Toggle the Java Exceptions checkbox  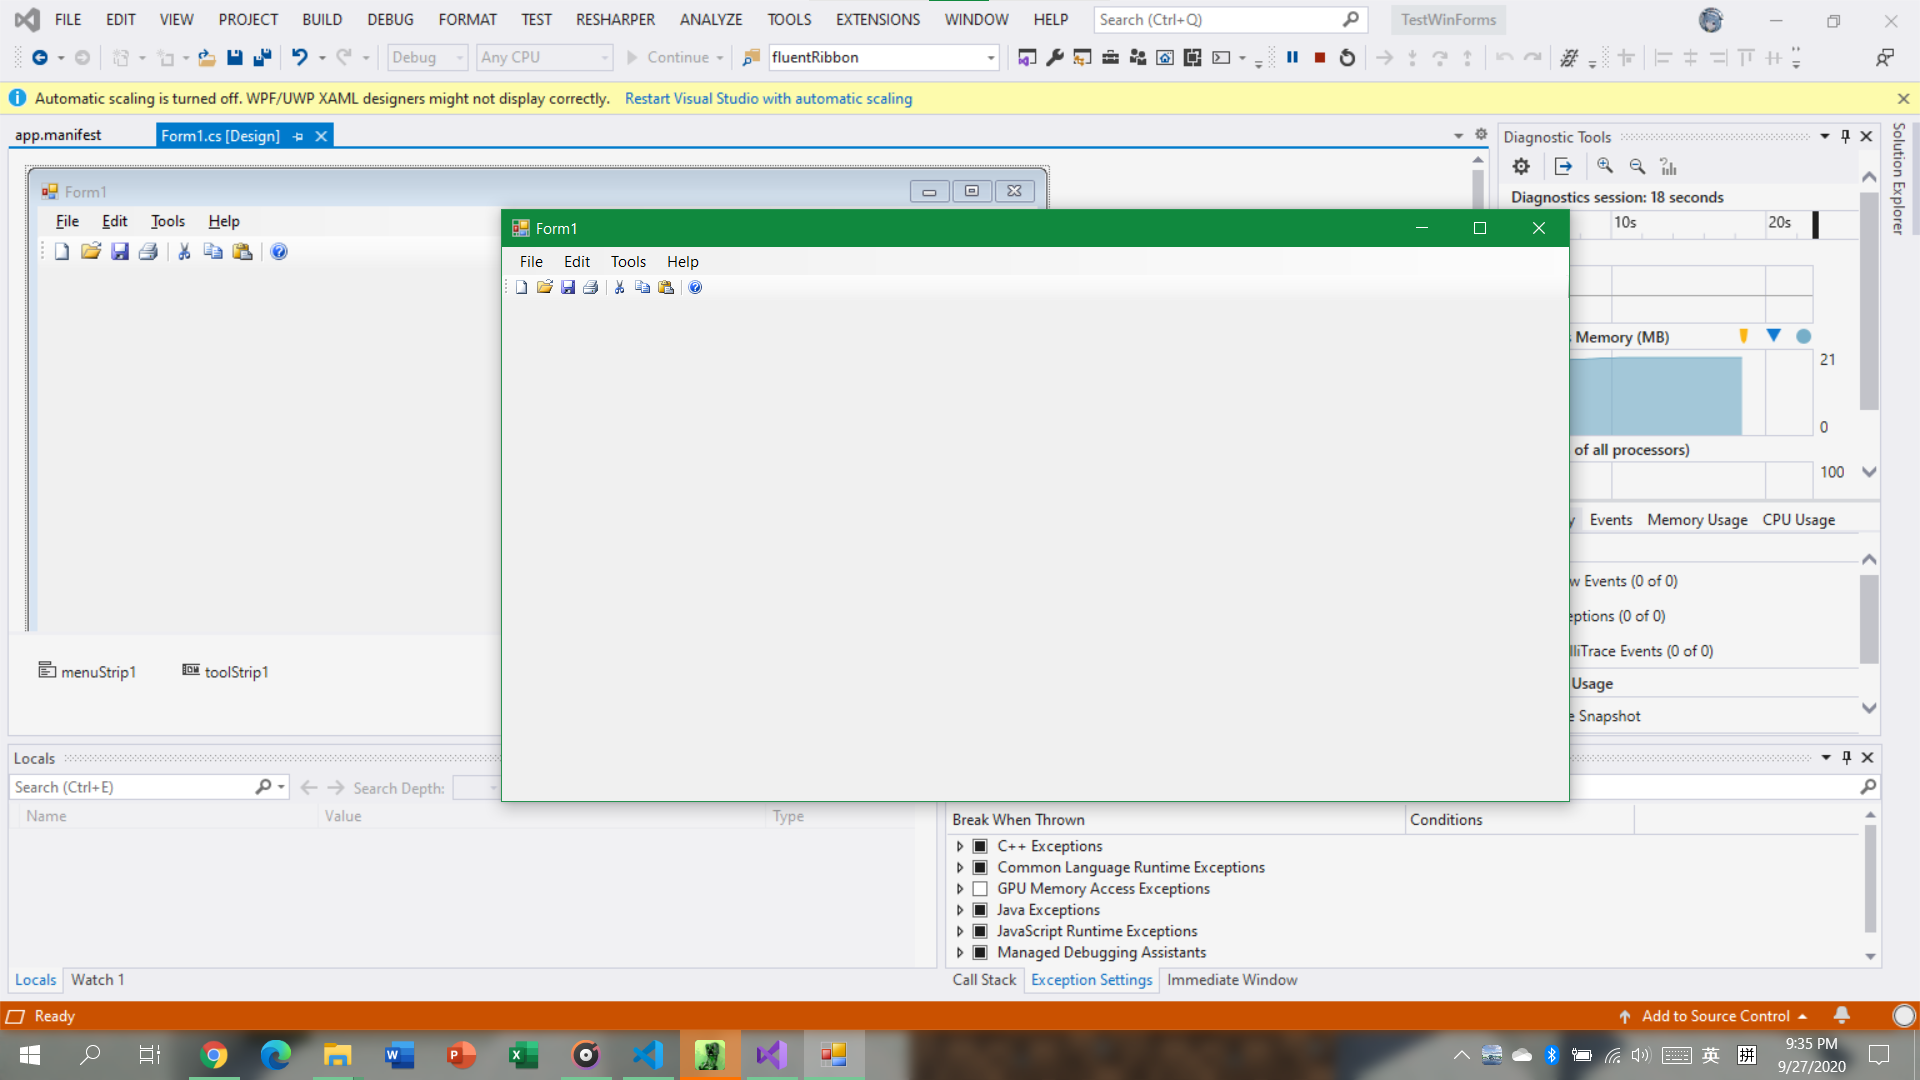tap(980, 910)
